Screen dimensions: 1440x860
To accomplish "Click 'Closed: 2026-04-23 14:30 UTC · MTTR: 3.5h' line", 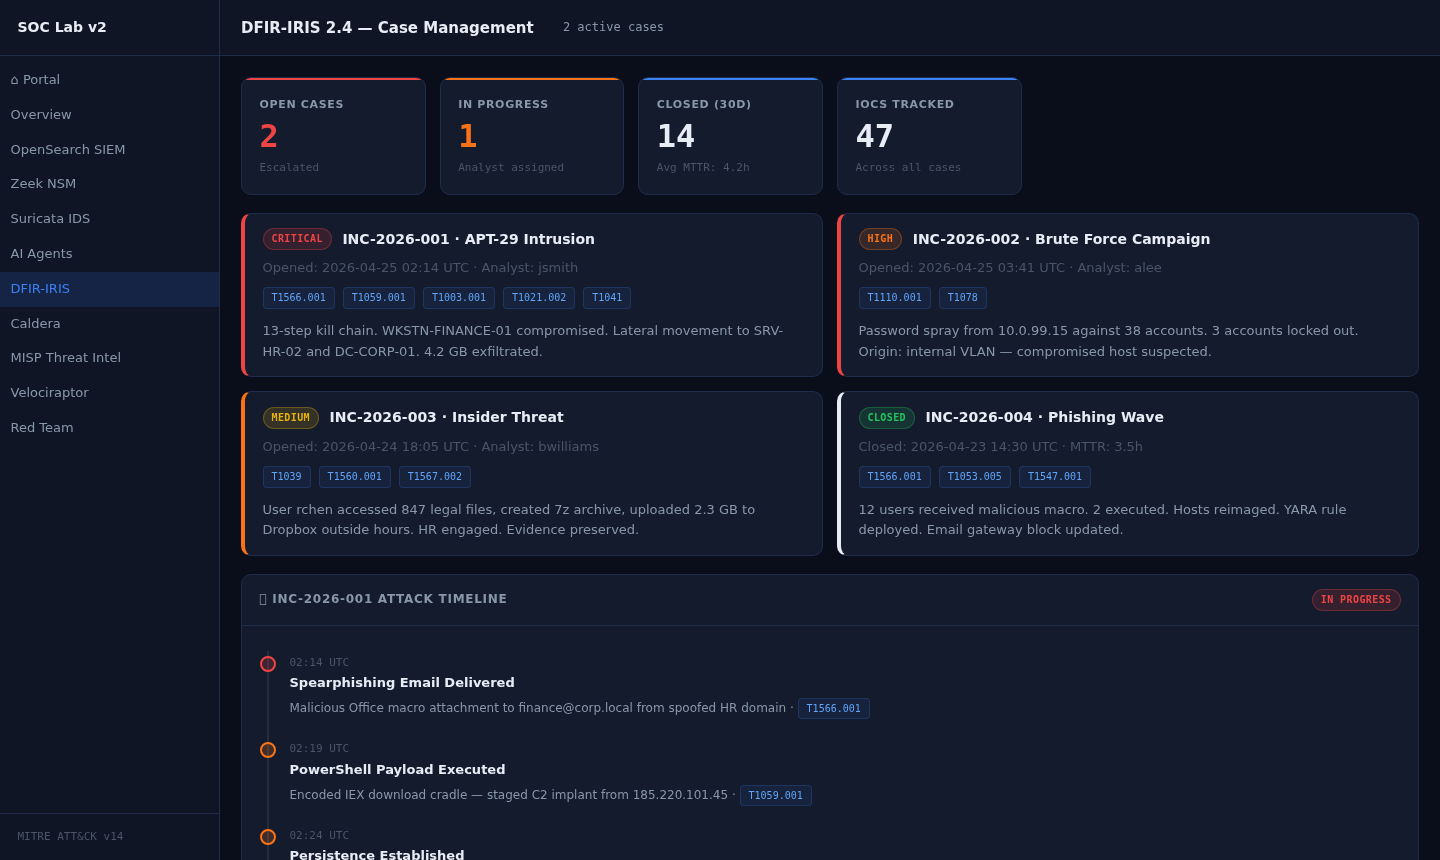I will coord(1001,447).
